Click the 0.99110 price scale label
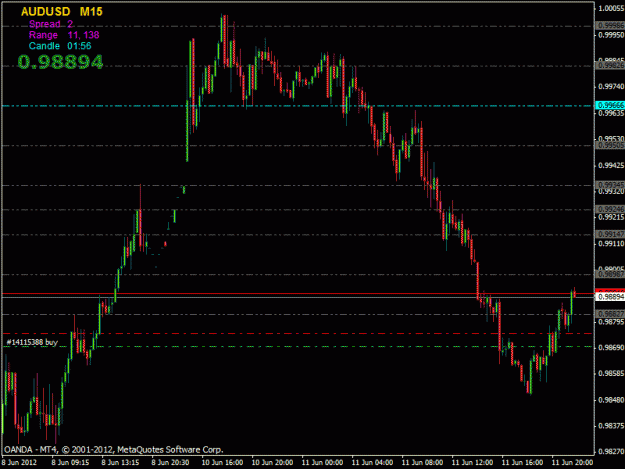The width and height of the screenshot is (625, 469). click(x=611, y=243)
